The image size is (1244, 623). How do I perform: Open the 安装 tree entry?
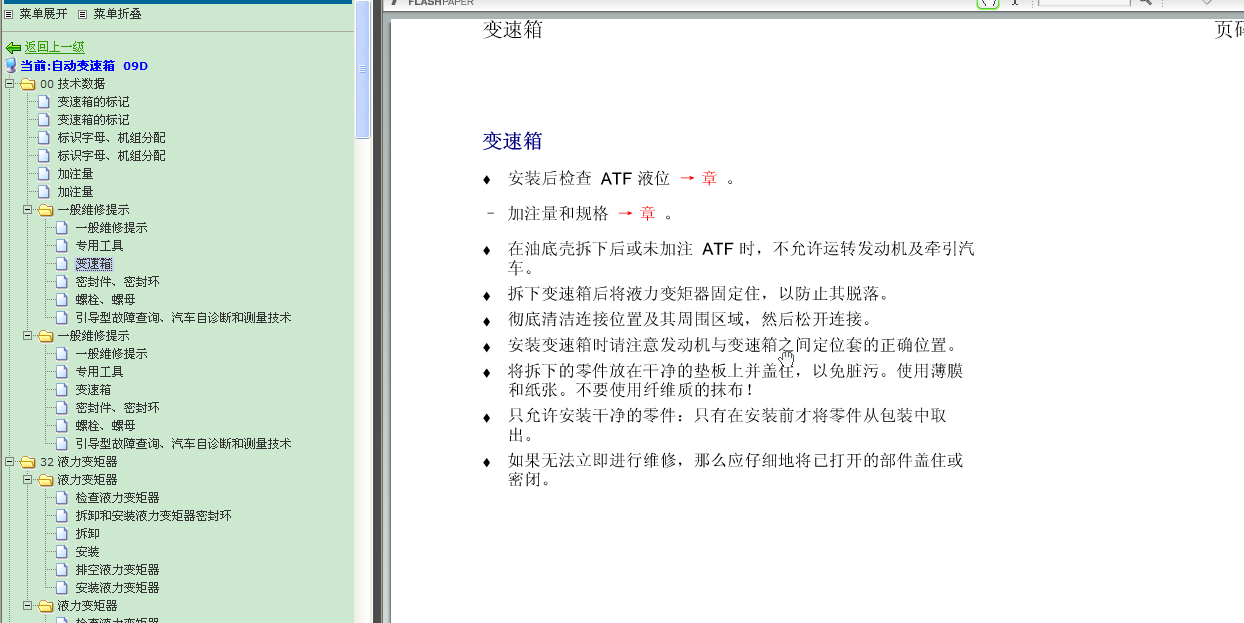[x=87, y=552]
